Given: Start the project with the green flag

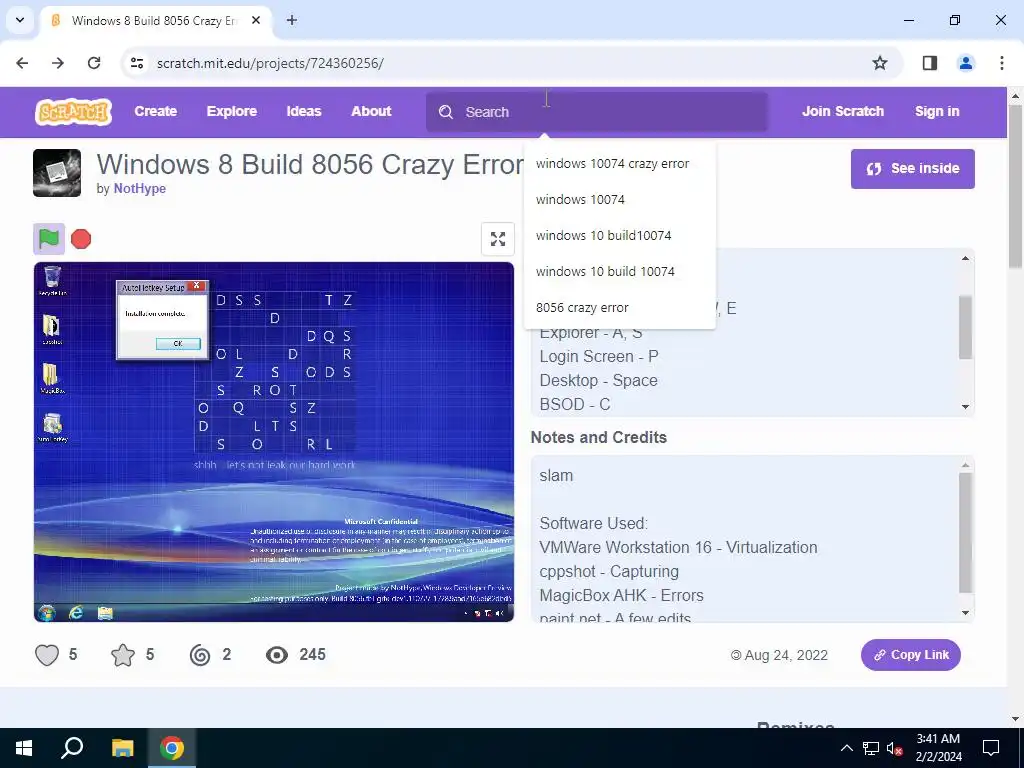Looking at the screenshot, I should click(x=49, y=239).
